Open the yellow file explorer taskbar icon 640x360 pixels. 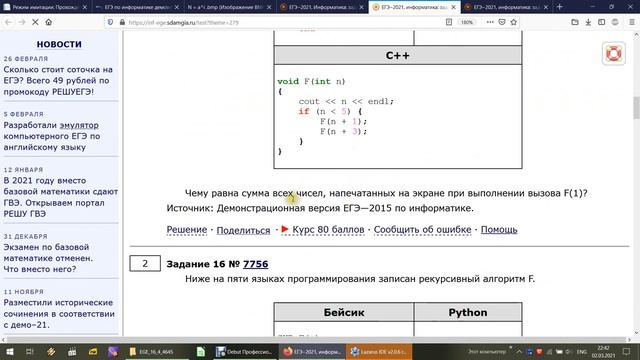click(93, 351)
